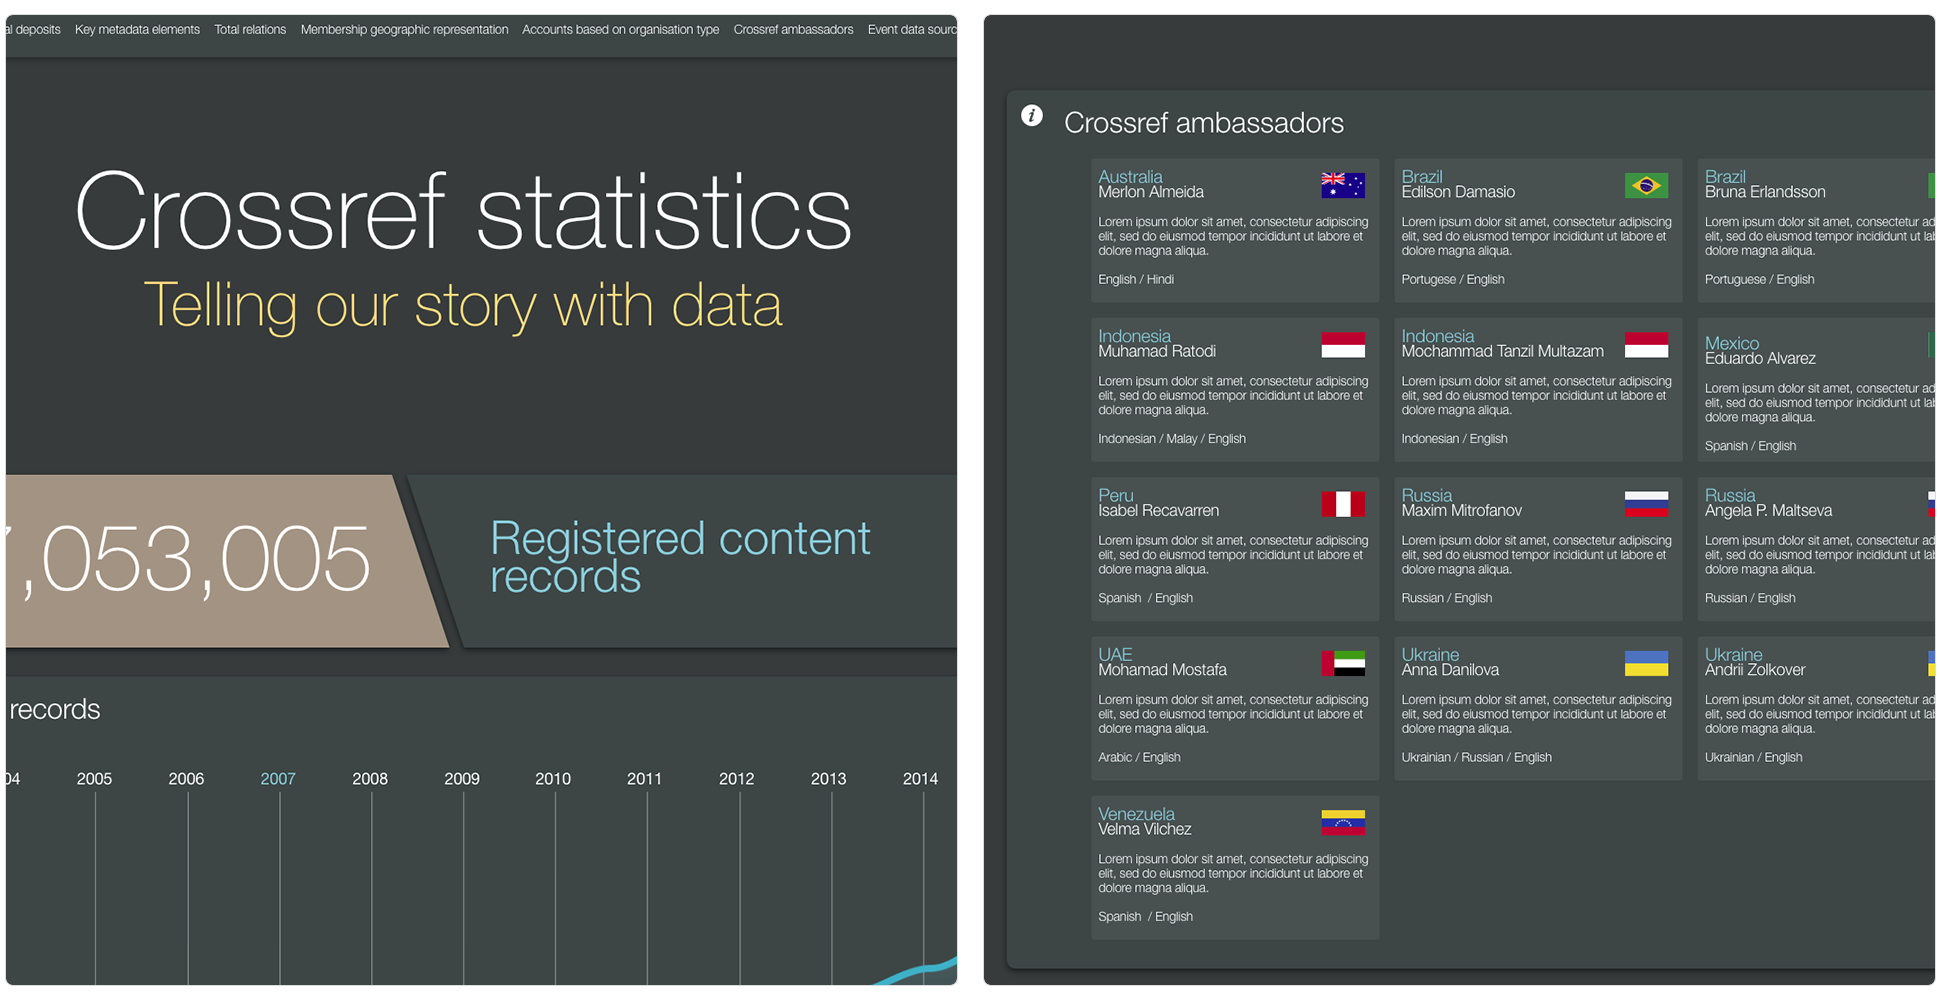Open Membership geographic representation tab
Image resolution: width=1940 pixels, height=1000 pixels.
tap(404, 30)
